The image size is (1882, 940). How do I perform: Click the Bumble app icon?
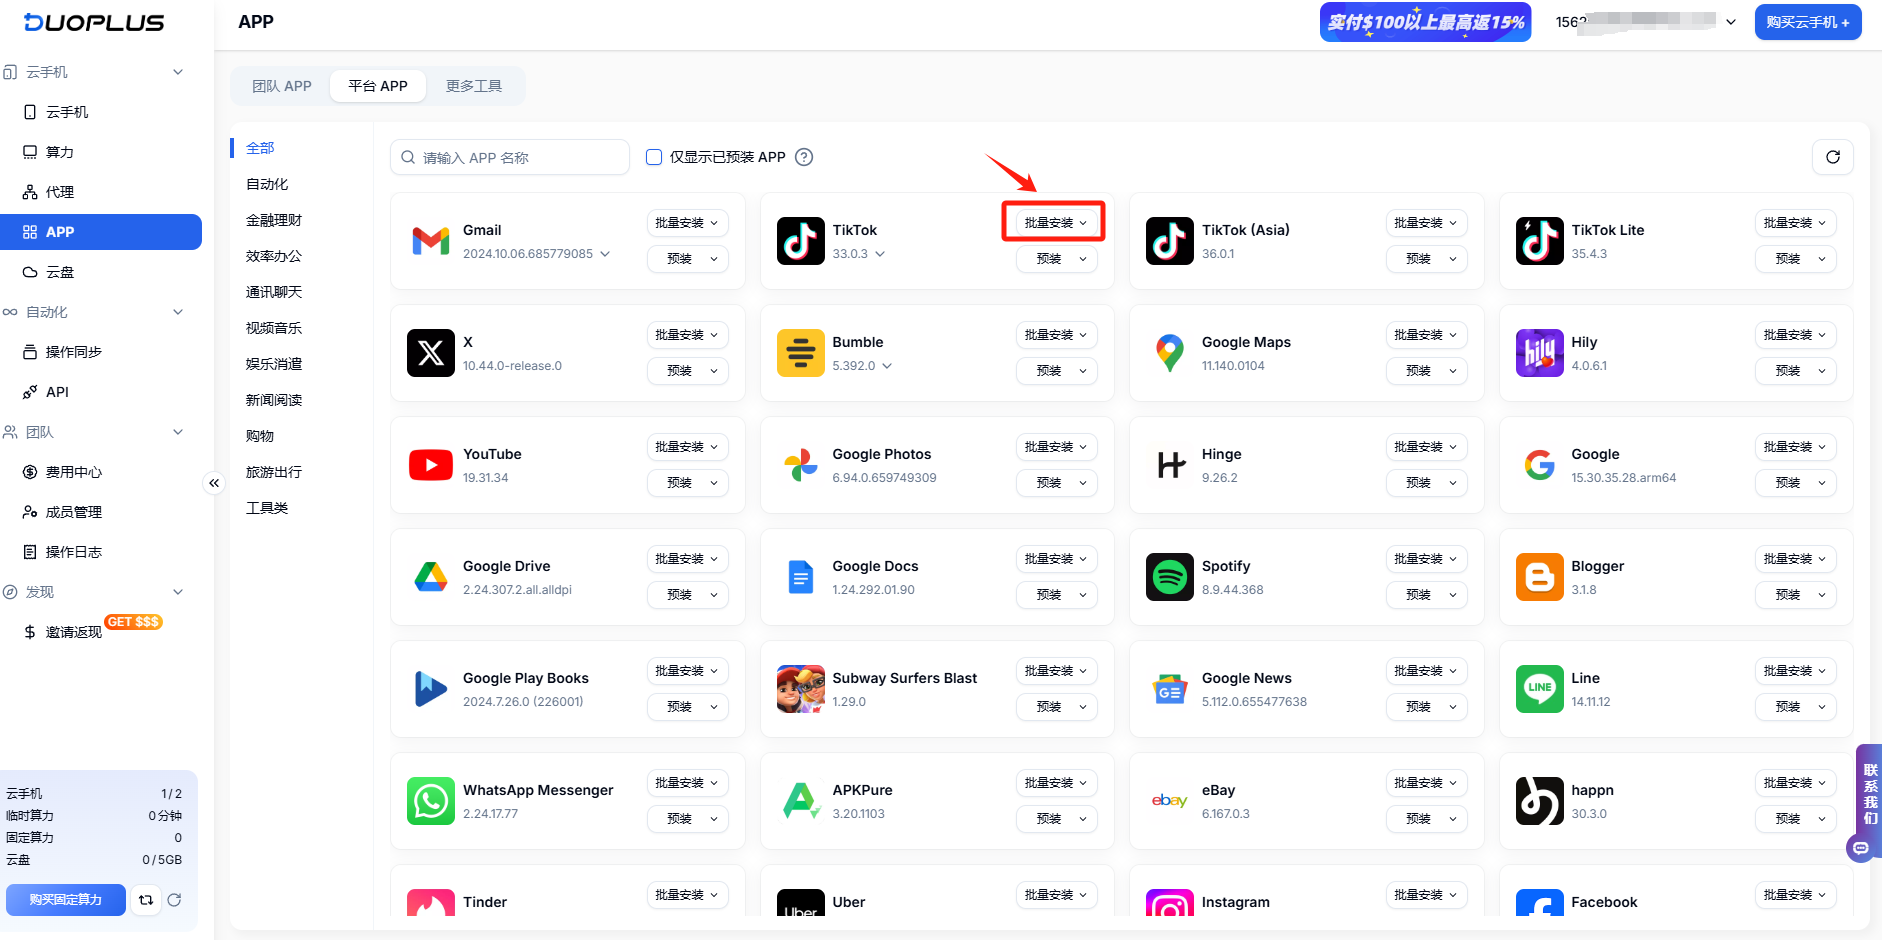[x=801, y=353]
